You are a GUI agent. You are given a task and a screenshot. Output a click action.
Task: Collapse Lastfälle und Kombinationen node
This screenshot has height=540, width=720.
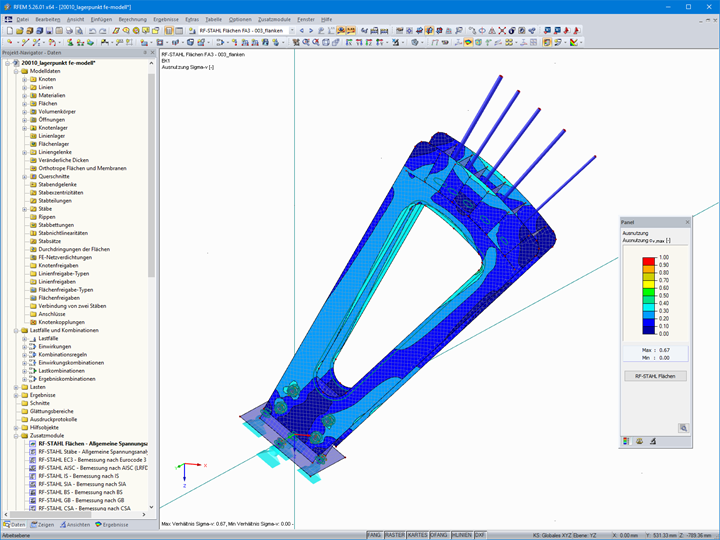point(16,330)
